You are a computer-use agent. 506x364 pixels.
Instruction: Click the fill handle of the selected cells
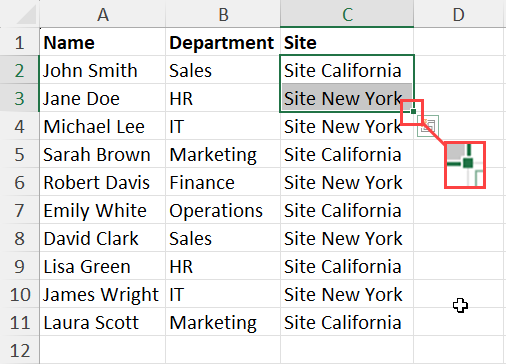click(413, 111)
